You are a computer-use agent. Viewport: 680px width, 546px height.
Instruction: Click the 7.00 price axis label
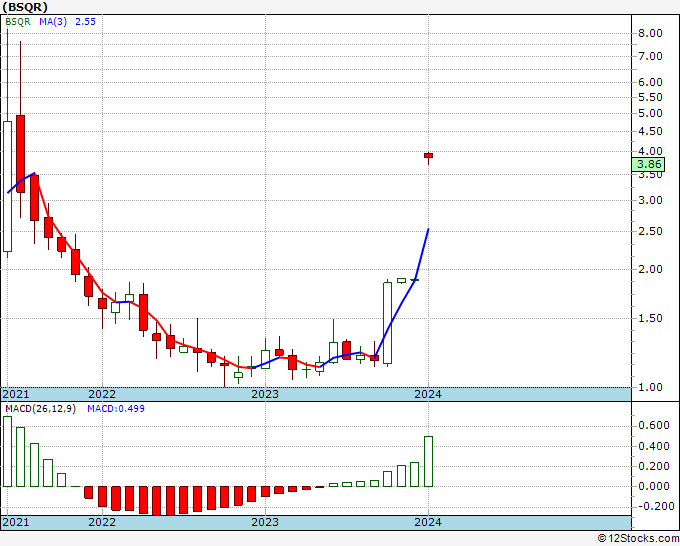click(651, 56)
